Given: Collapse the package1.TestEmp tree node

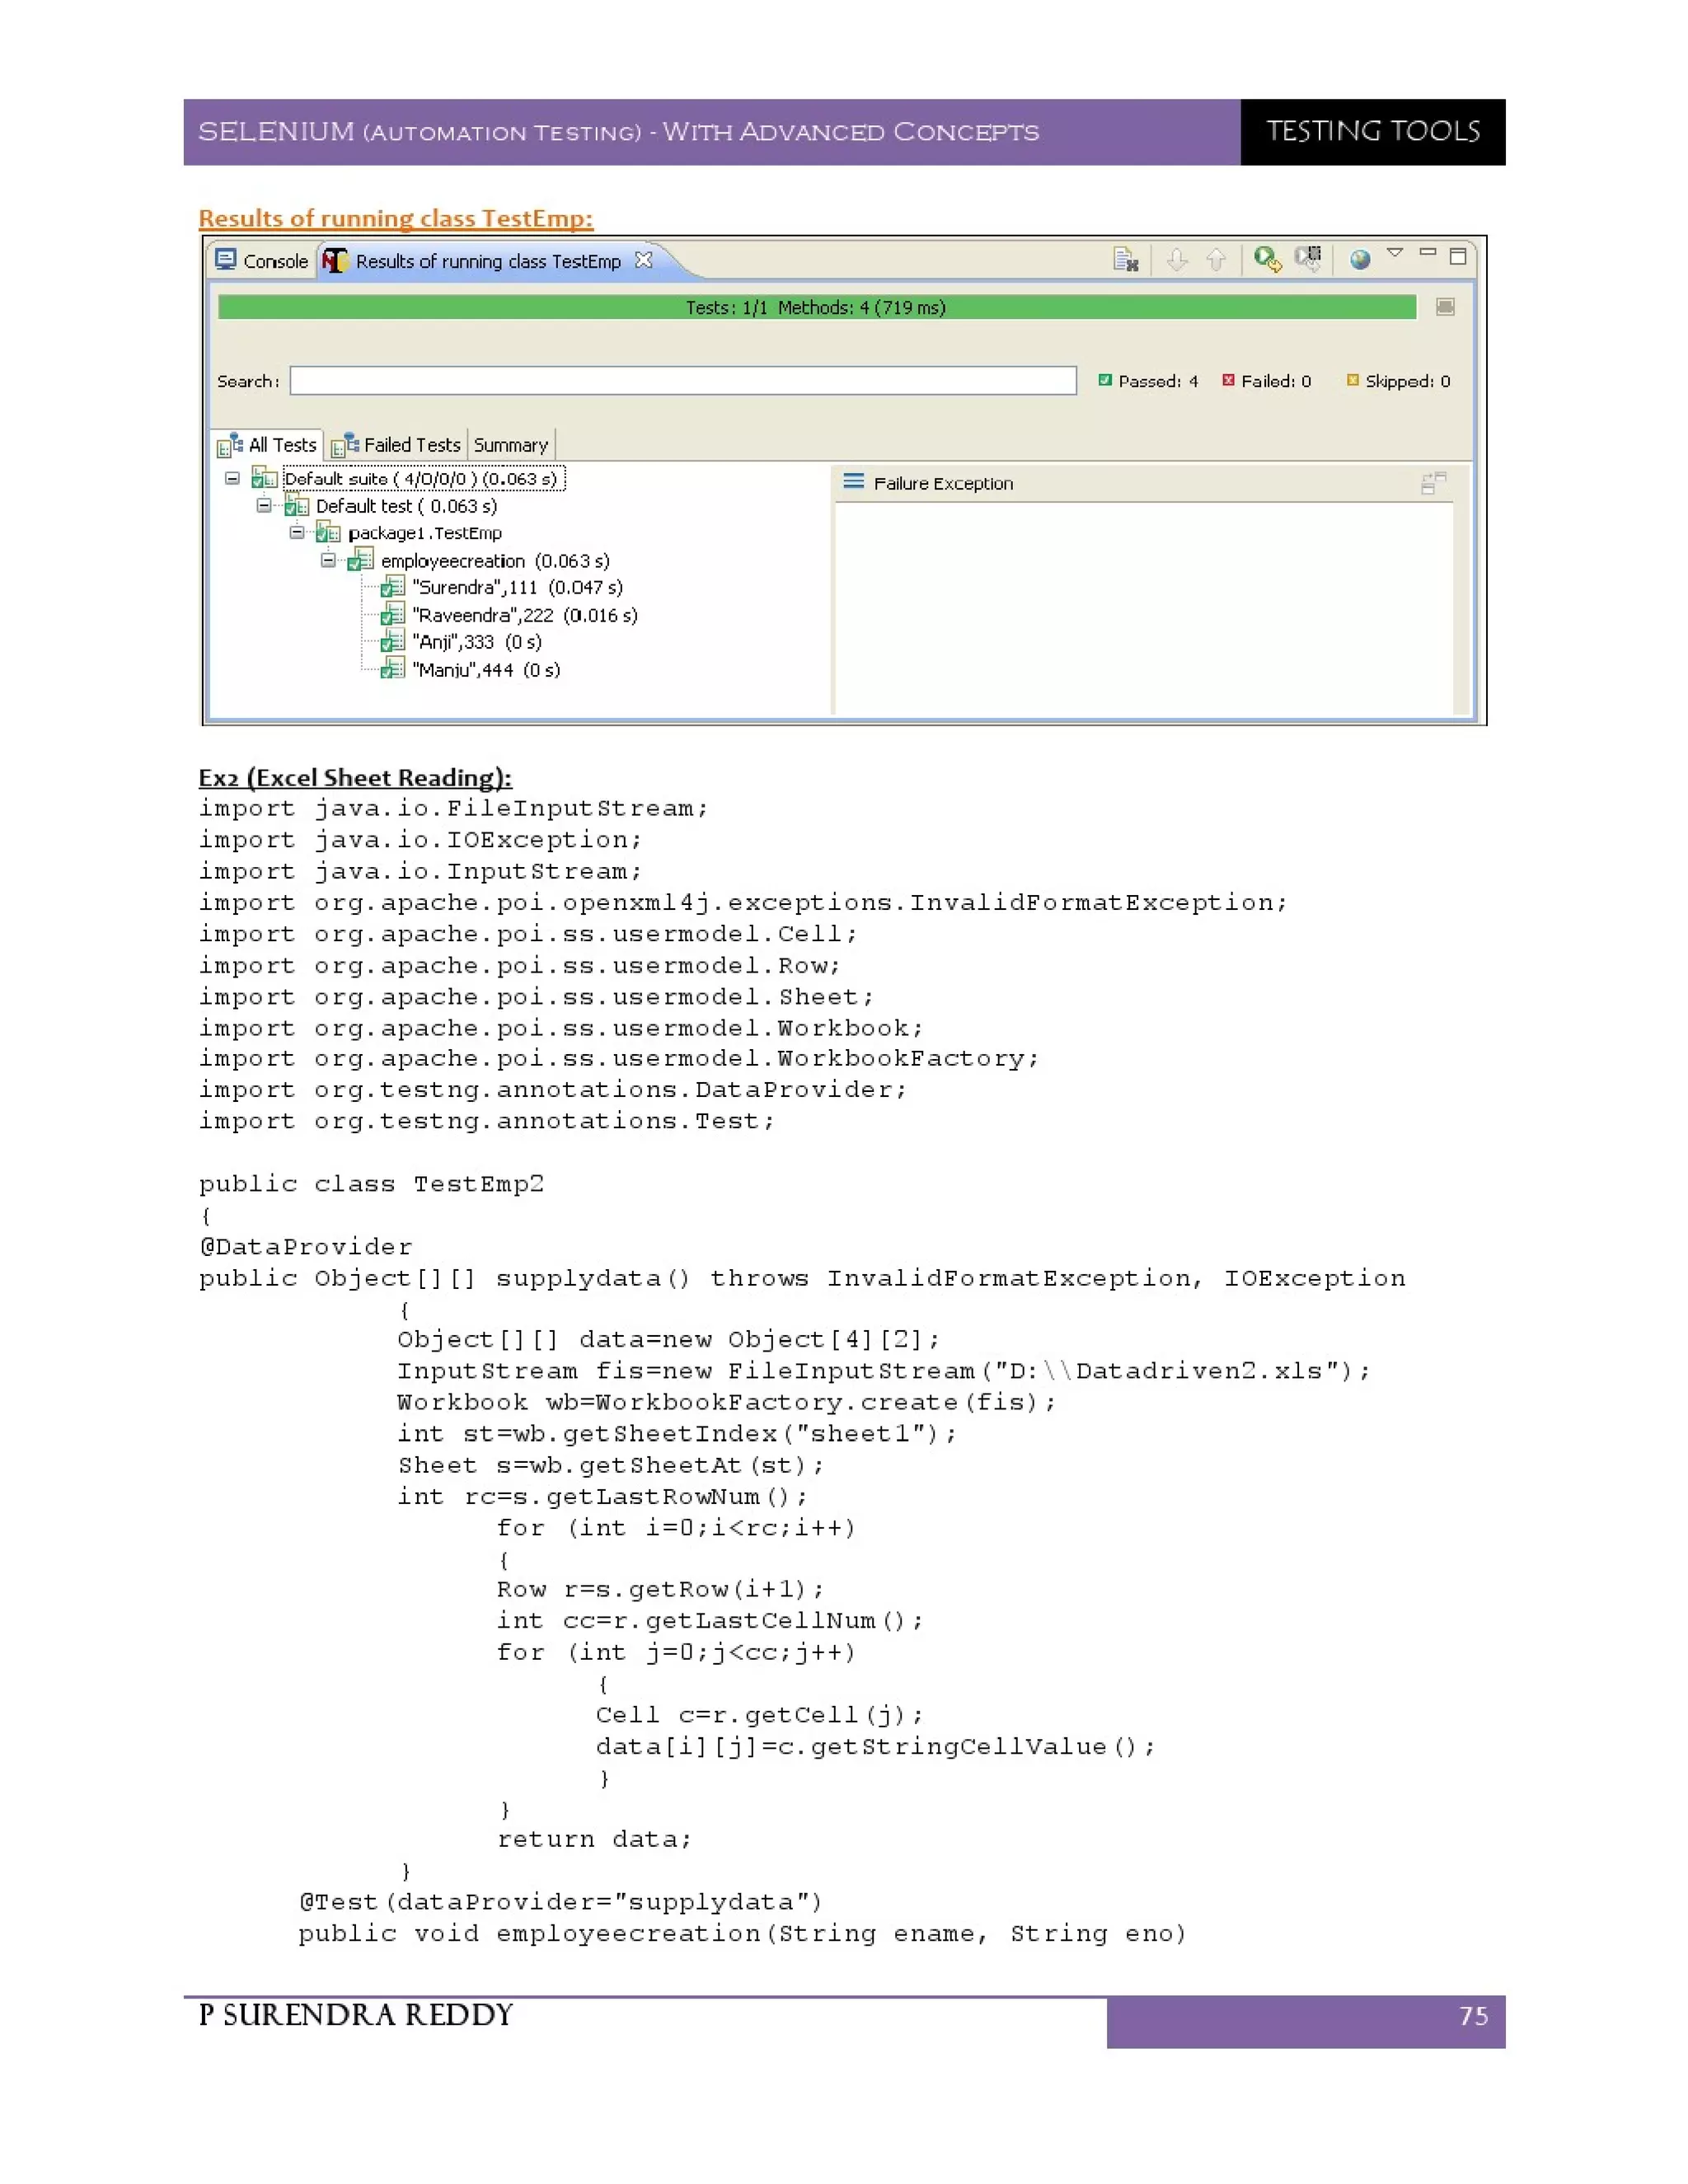Looking at the screenshot, I should coord(297,533).
